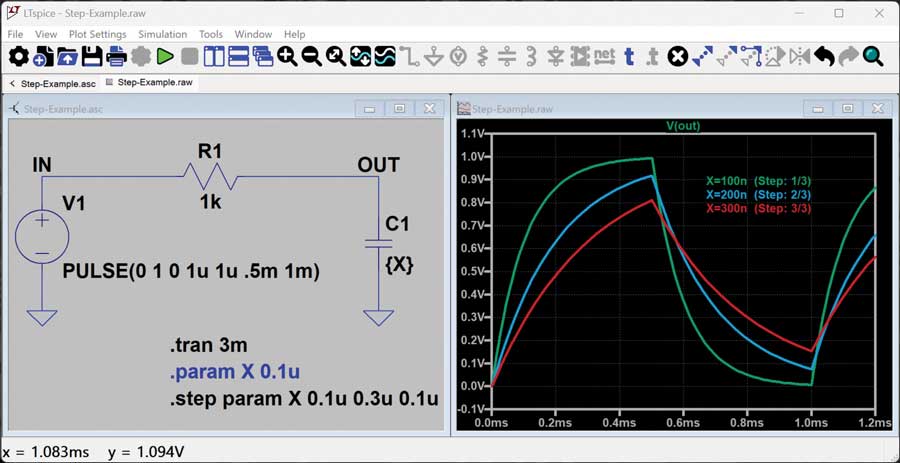Open the Plot Settings menu
The image size is (900, 463).
[x=97, y=34]
